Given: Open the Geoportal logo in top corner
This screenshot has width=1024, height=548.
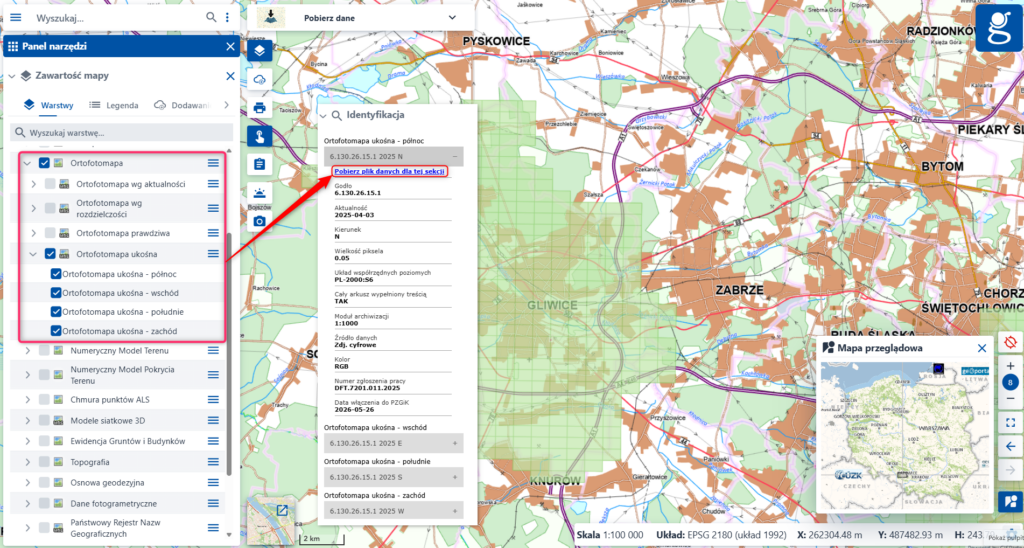Looking at the screenshot, I should [999, 29].
